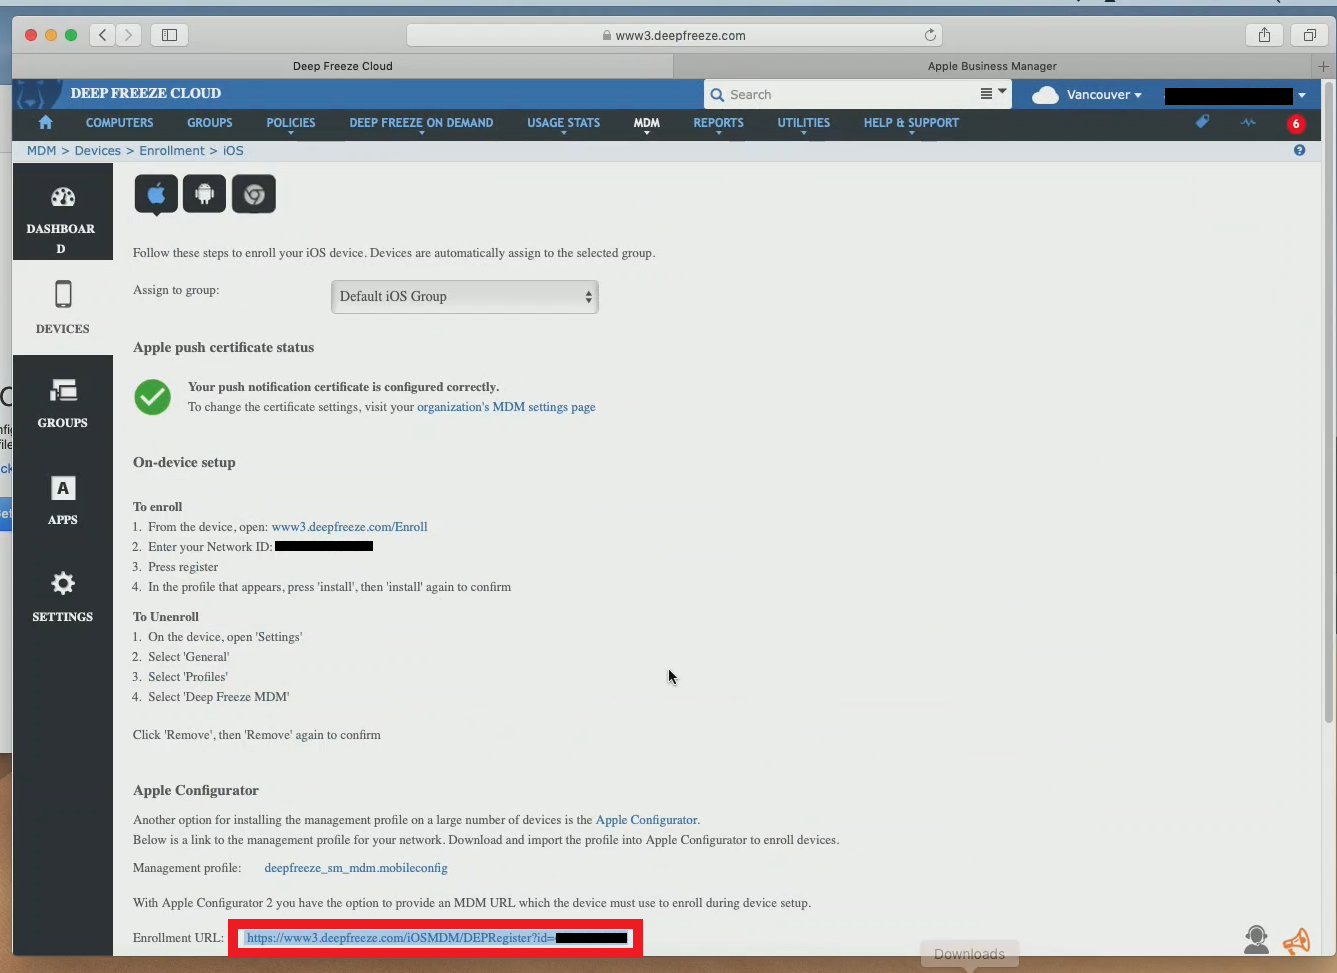Click the Deep Freeze Cloud logo title
The image size is (1337, 973).
pos(146,93)
